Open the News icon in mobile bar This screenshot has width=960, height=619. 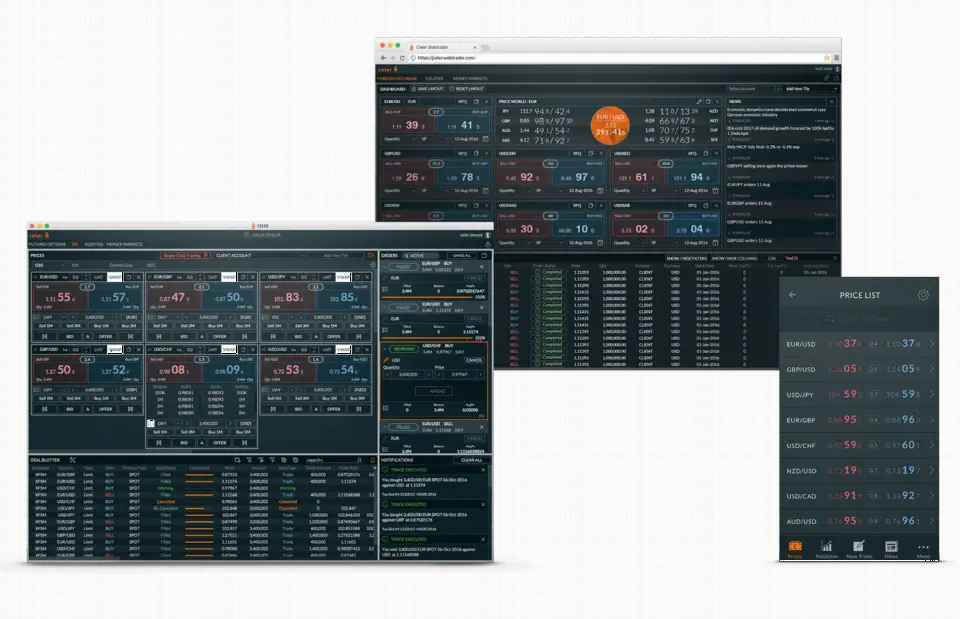891,549
